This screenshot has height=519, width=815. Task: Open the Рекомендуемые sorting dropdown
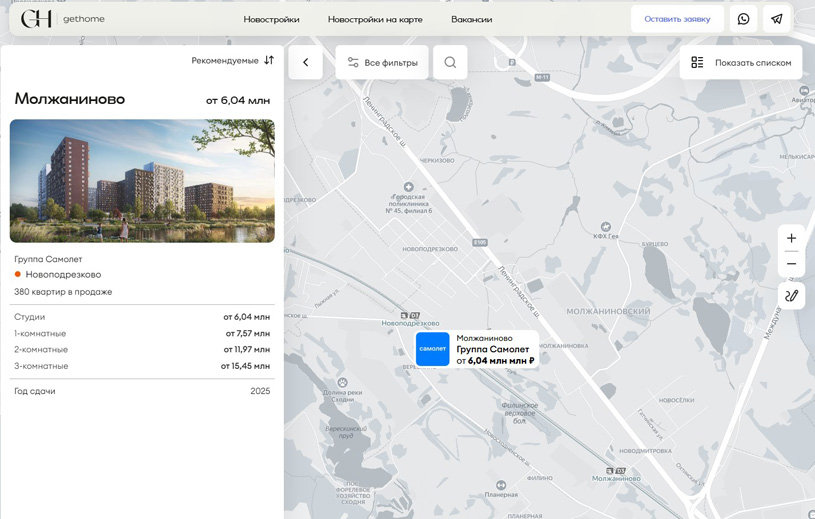232,61
